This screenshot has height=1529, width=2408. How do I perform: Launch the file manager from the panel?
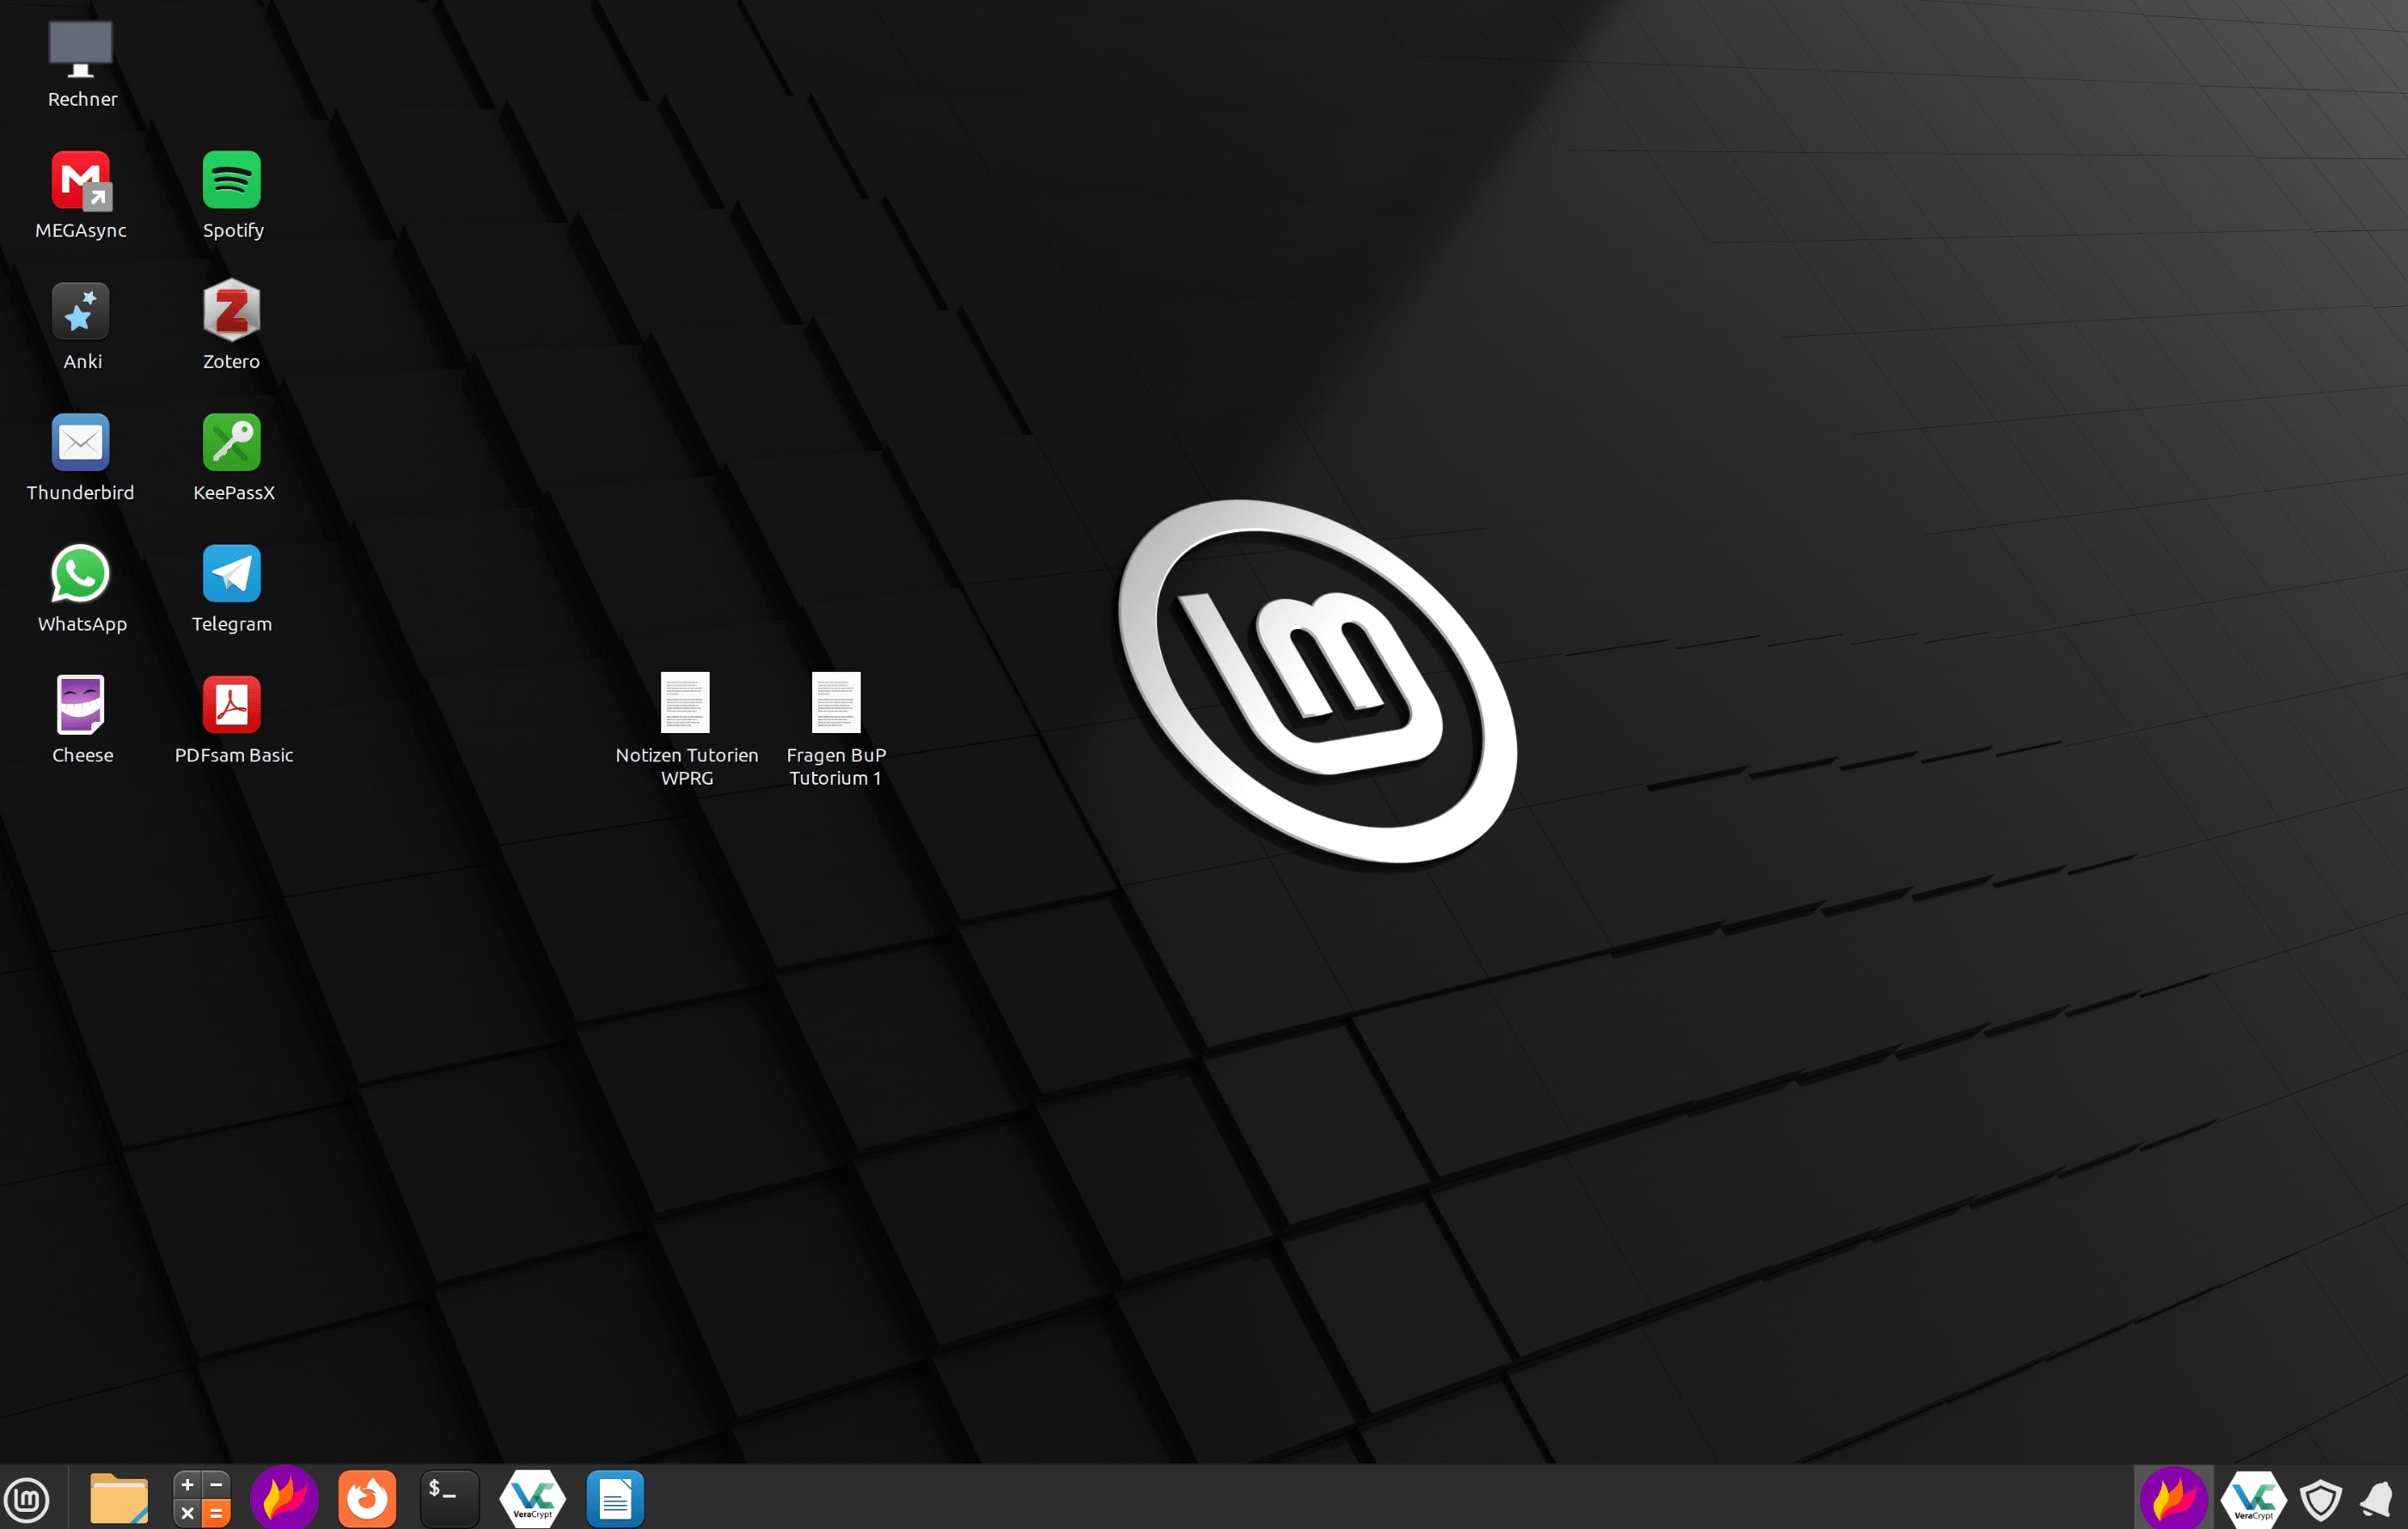[118, 1499]
